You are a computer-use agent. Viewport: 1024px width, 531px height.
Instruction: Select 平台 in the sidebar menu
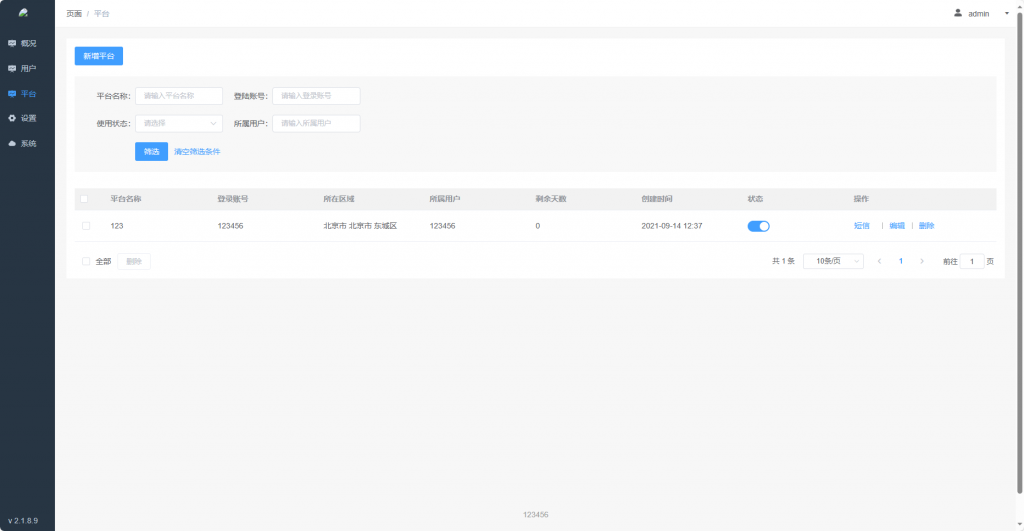coord(27,93)
